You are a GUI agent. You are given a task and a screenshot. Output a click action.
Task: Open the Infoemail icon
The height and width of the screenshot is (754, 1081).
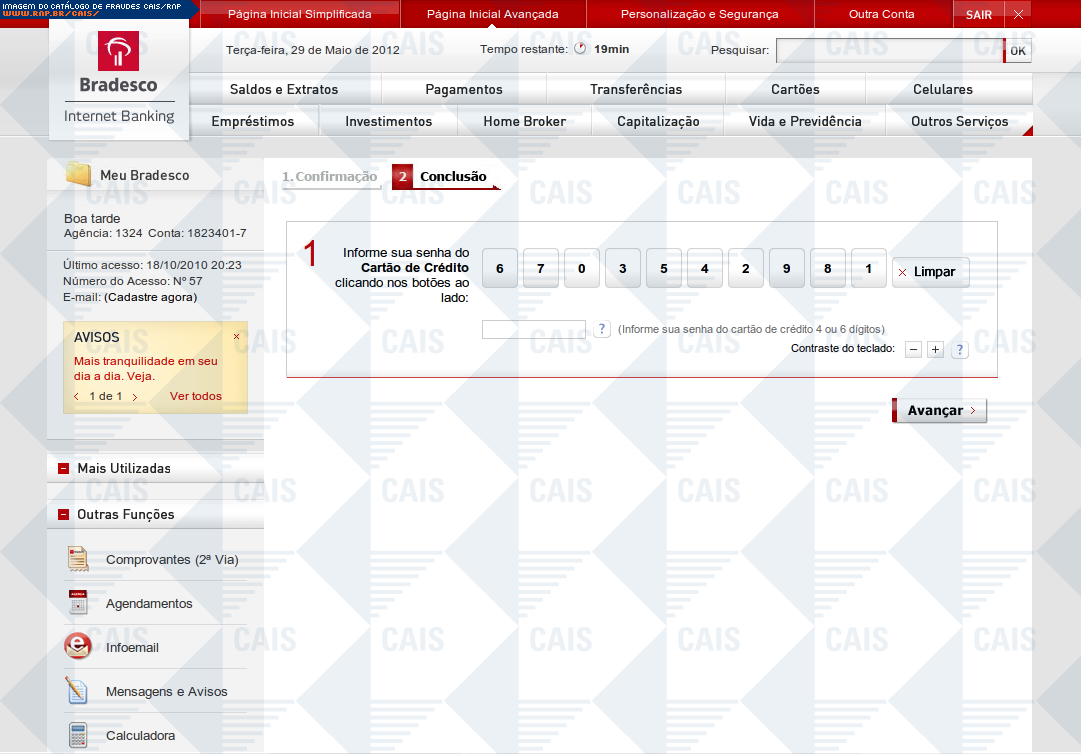point(78,647)
